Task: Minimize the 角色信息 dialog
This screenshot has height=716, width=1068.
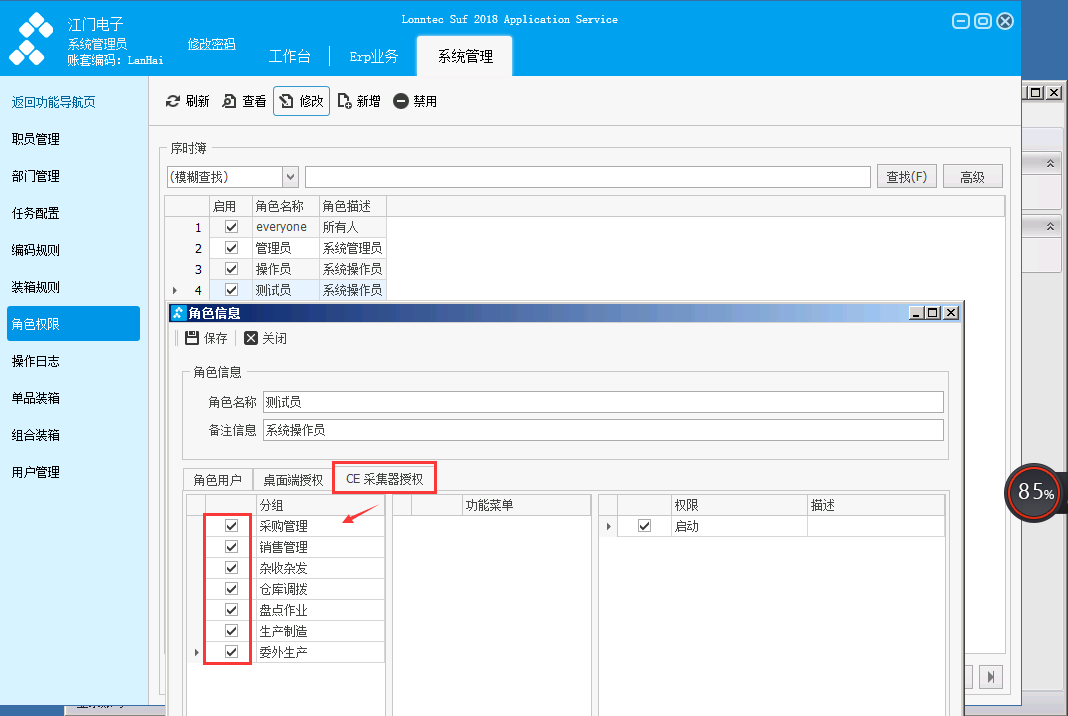Action: click(x=916, y=313)
